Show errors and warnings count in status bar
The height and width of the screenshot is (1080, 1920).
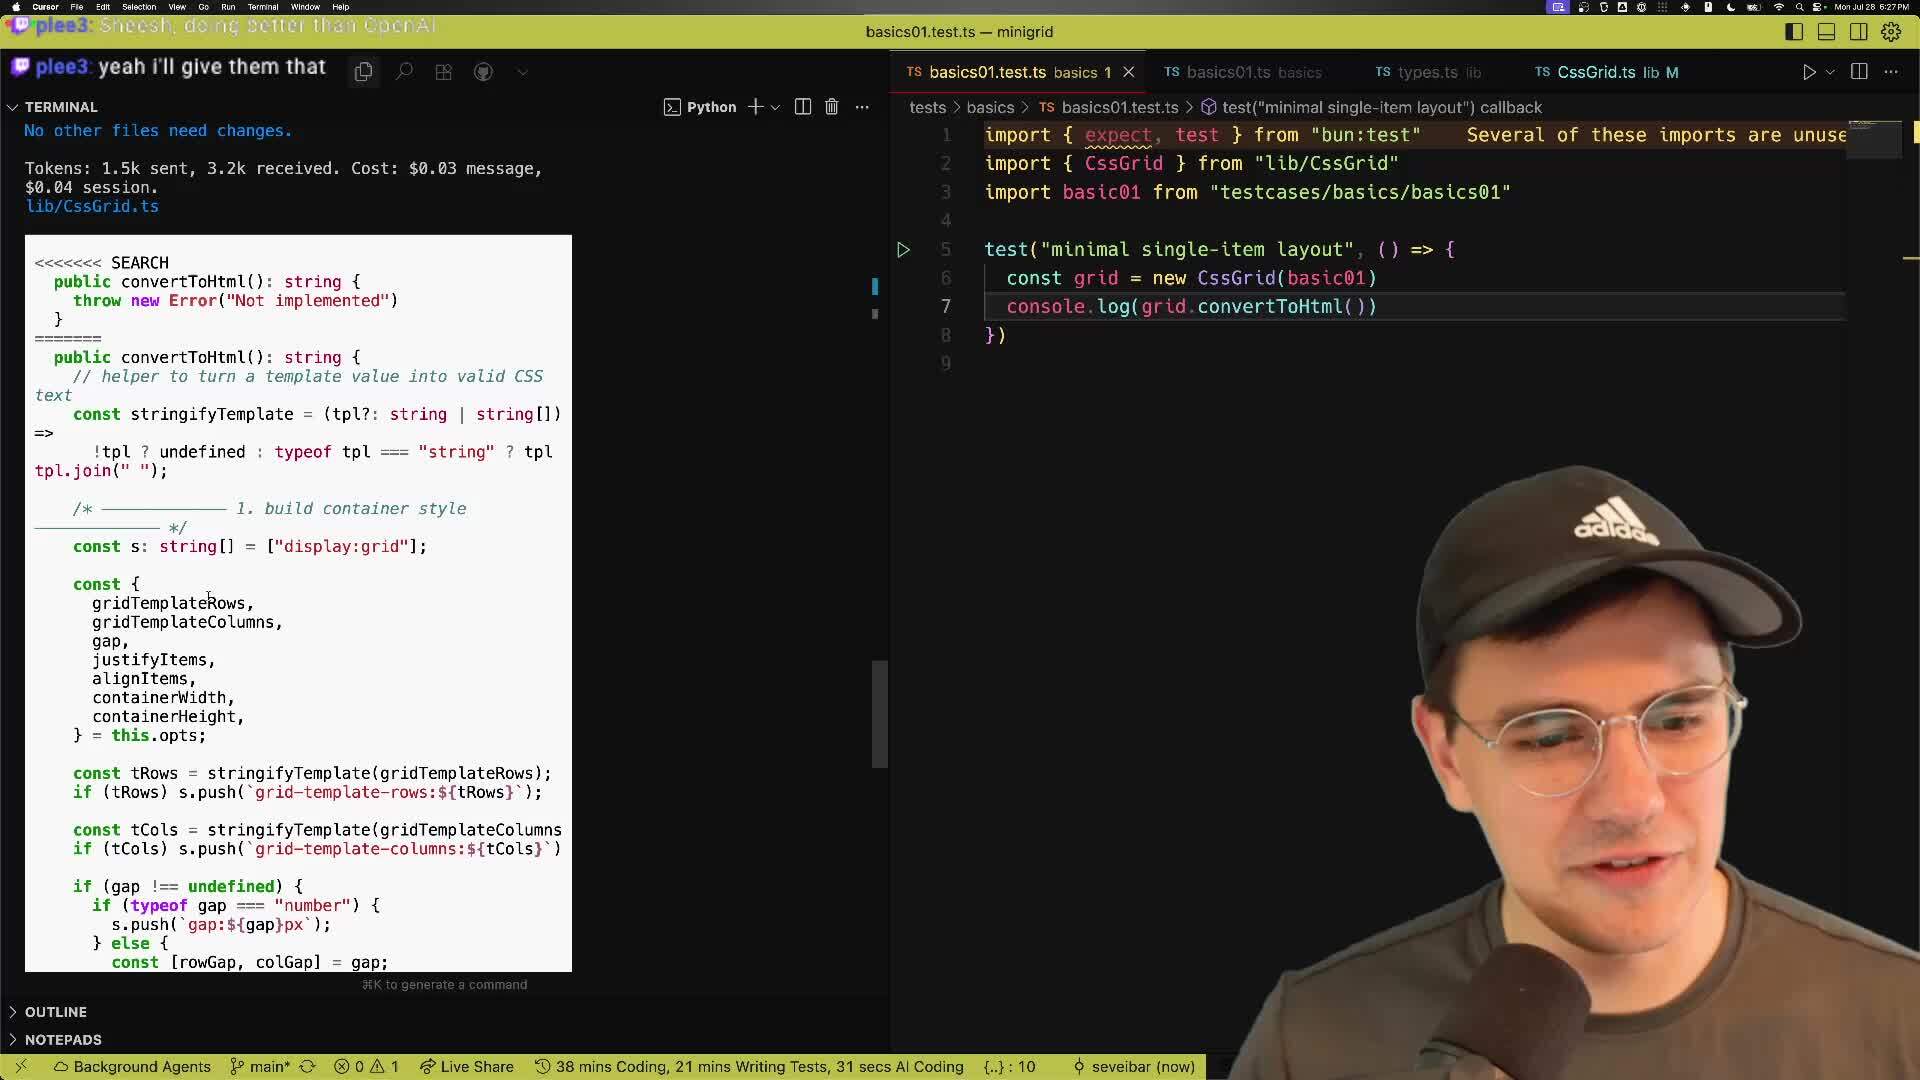click(x=366, y=1067)
